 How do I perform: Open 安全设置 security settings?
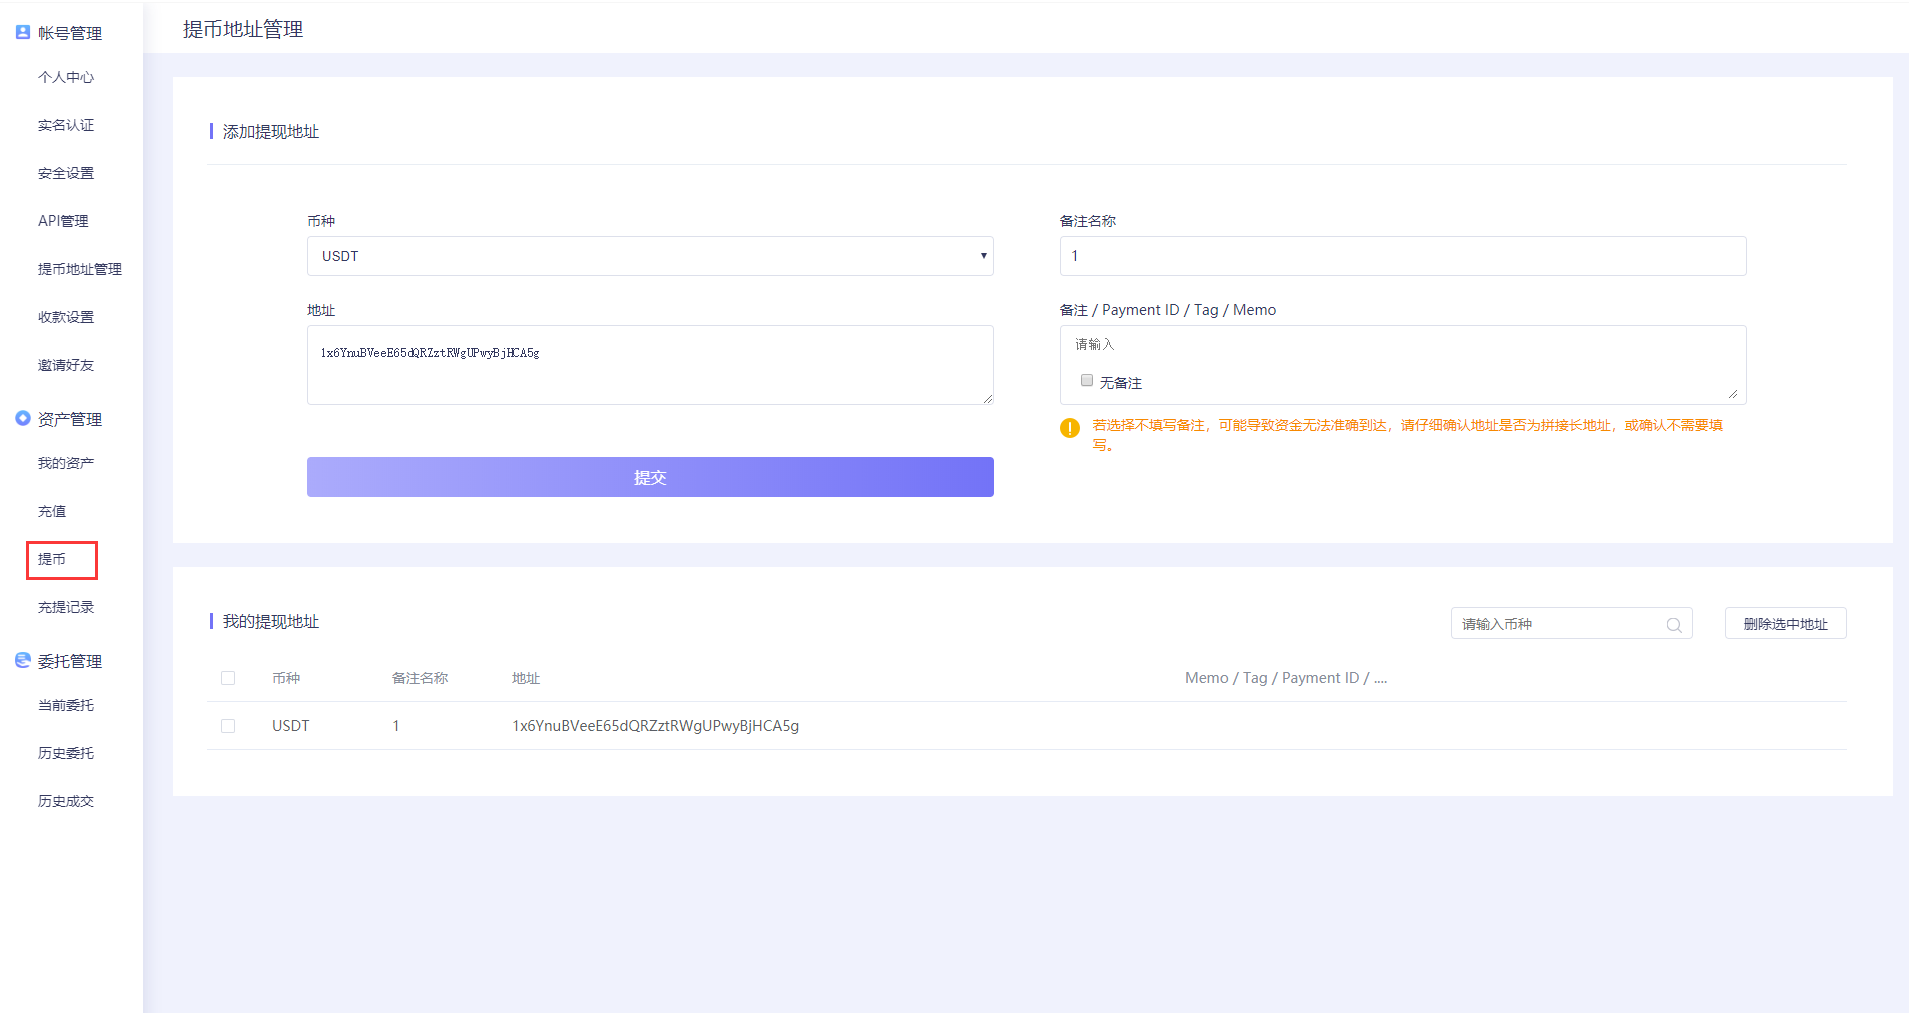[x=66, y=173]
